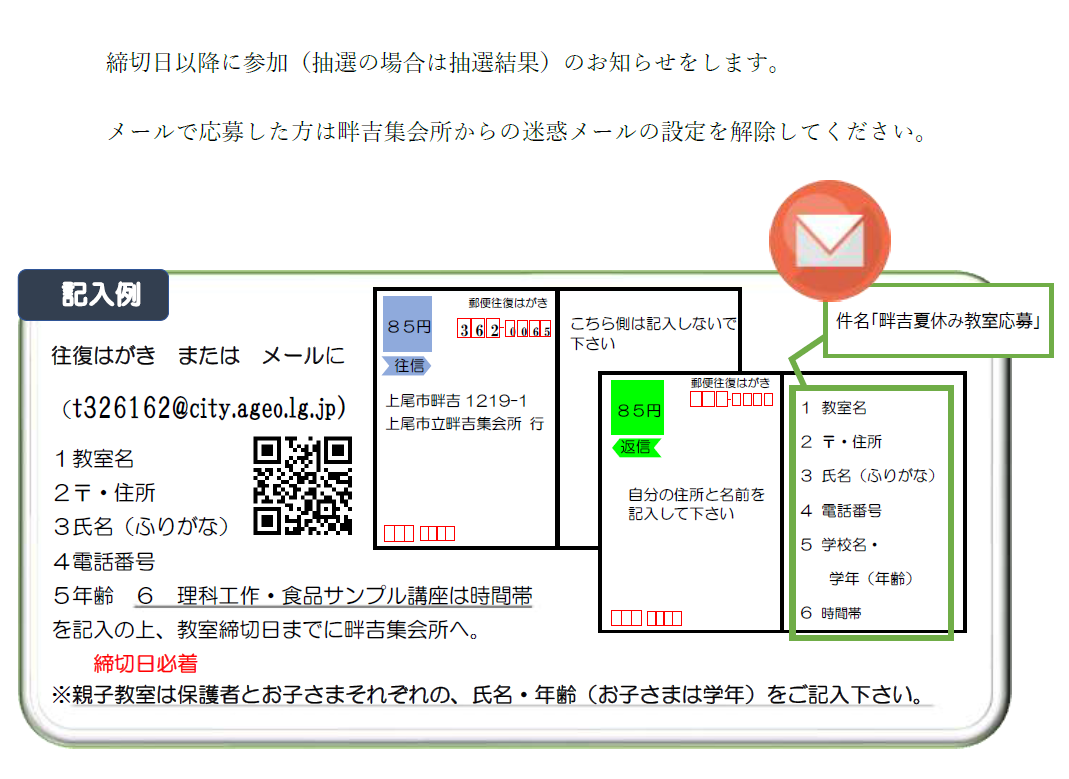The height and width of the screenshot is (779, 1069).
Task: Click the blue 往信 ribbon label
Action: 407,366
